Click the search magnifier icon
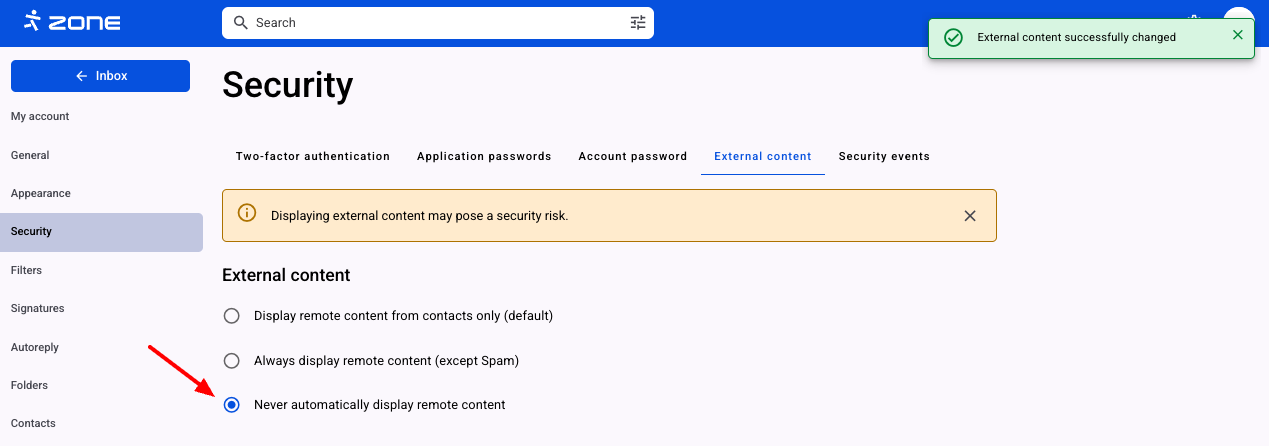The image size is (1269, 446). (x=240, y=22)
